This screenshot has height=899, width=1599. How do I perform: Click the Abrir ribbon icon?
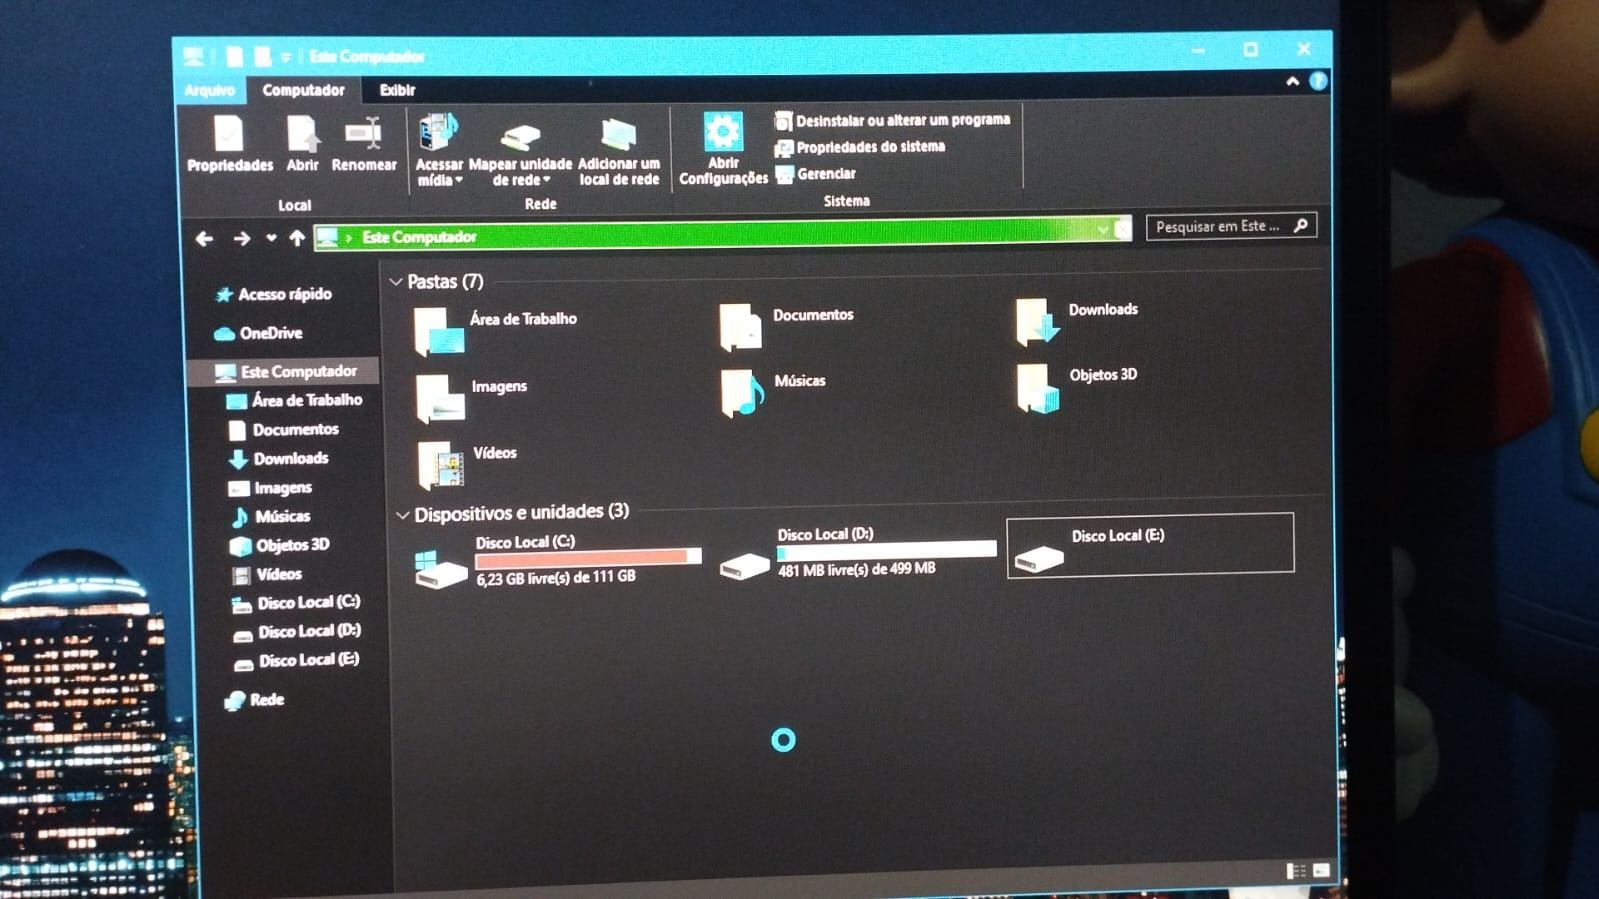302,134
